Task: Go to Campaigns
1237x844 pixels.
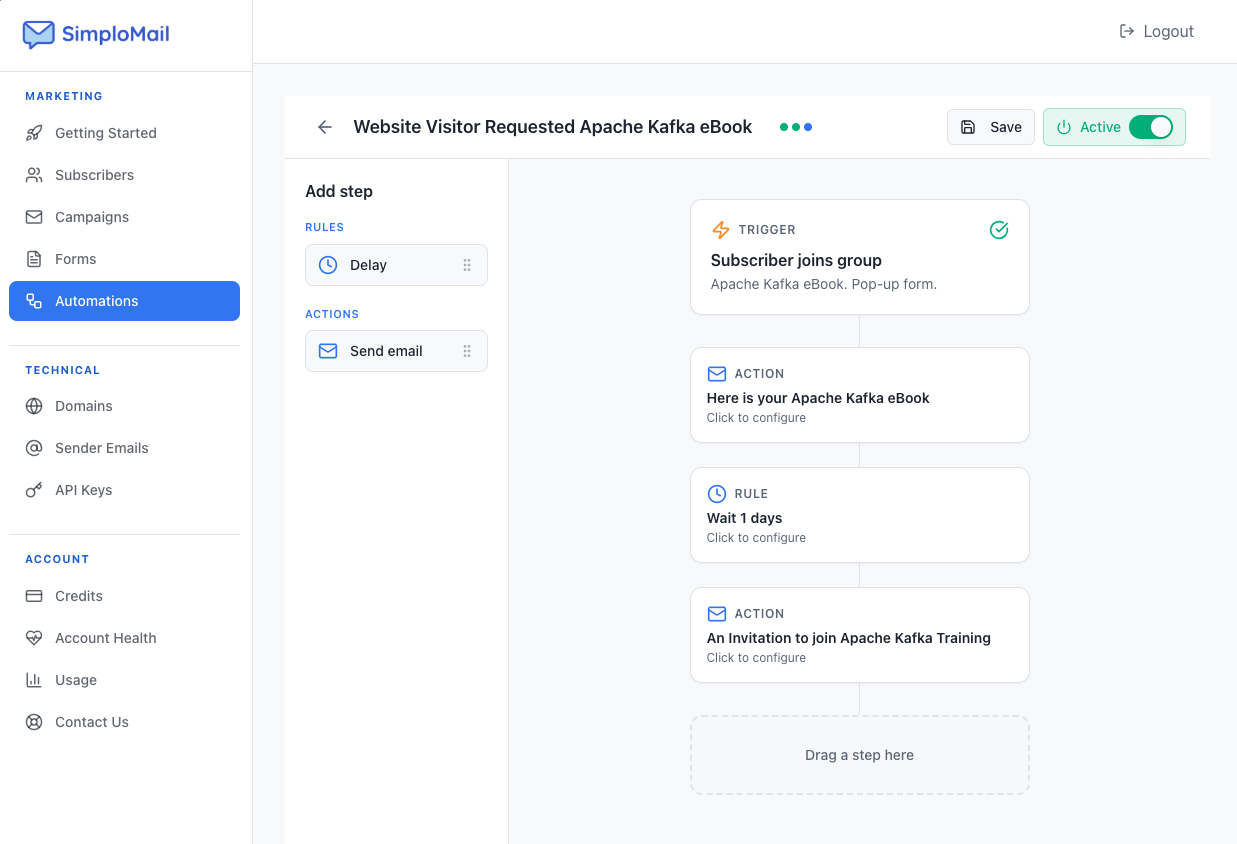Action: (124, 217)
